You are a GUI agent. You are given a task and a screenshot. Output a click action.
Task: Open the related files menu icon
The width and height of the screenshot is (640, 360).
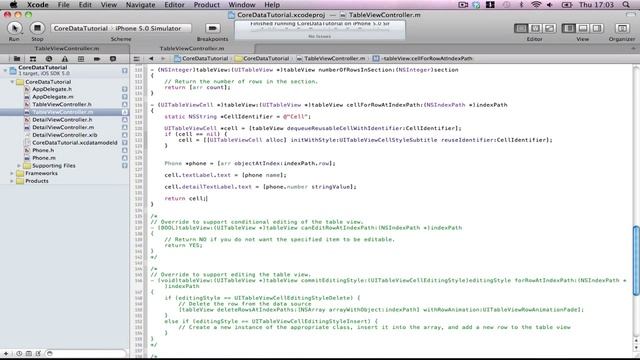coord(136,58)
